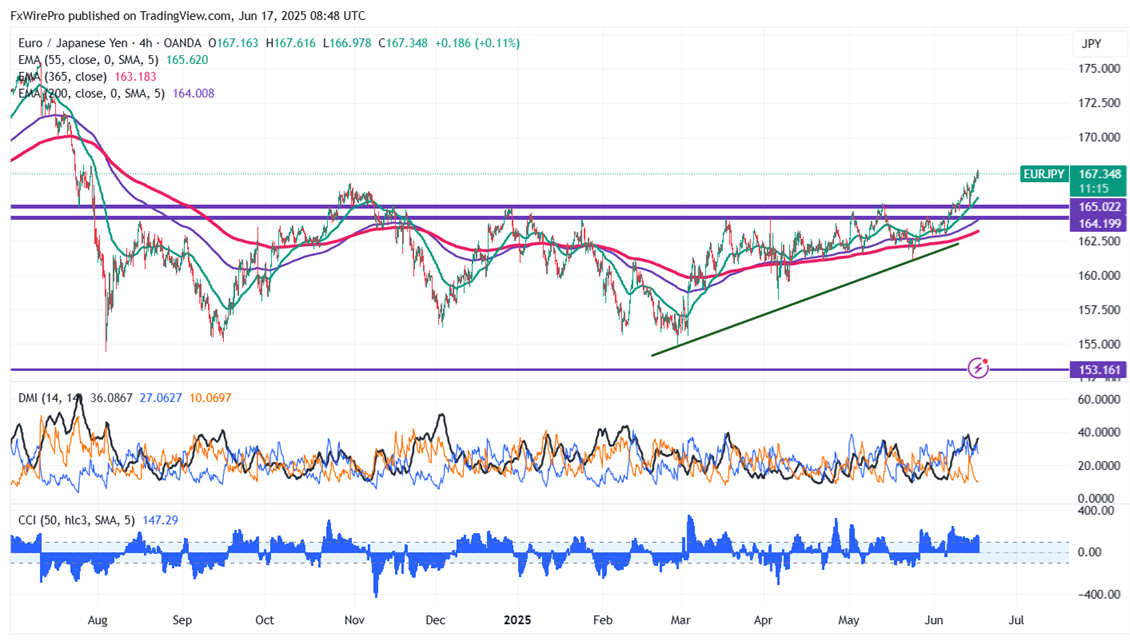Click the EMA 200 value 164.008
This screenshot has width=1130, height=640.
pos(193,93)
